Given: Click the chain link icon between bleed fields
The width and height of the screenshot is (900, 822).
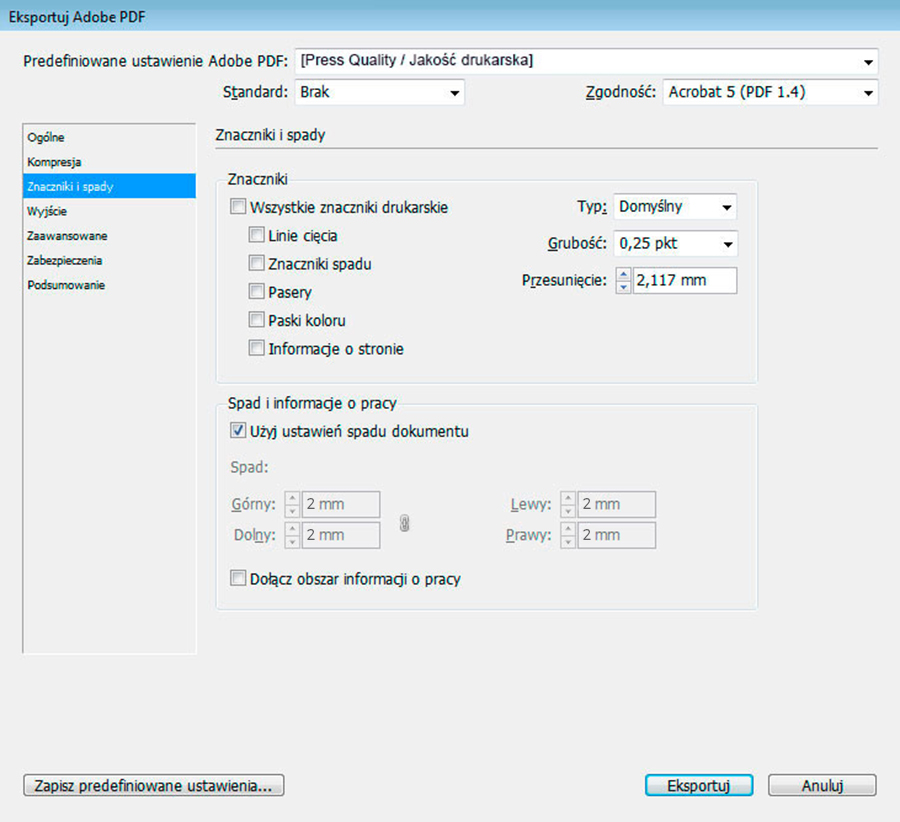Looking at the screenshot, I should point(404,523).
